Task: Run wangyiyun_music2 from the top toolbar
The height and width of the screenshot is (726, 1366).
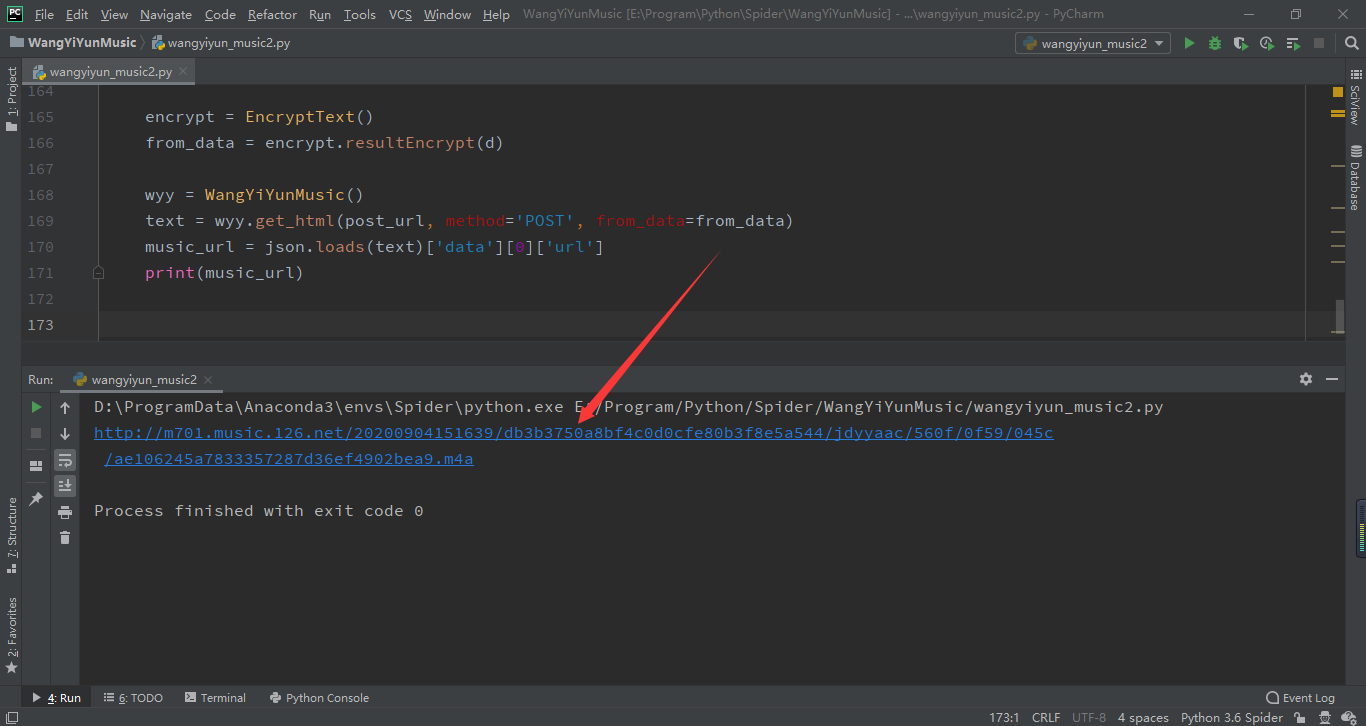Action: (1189, 43)
